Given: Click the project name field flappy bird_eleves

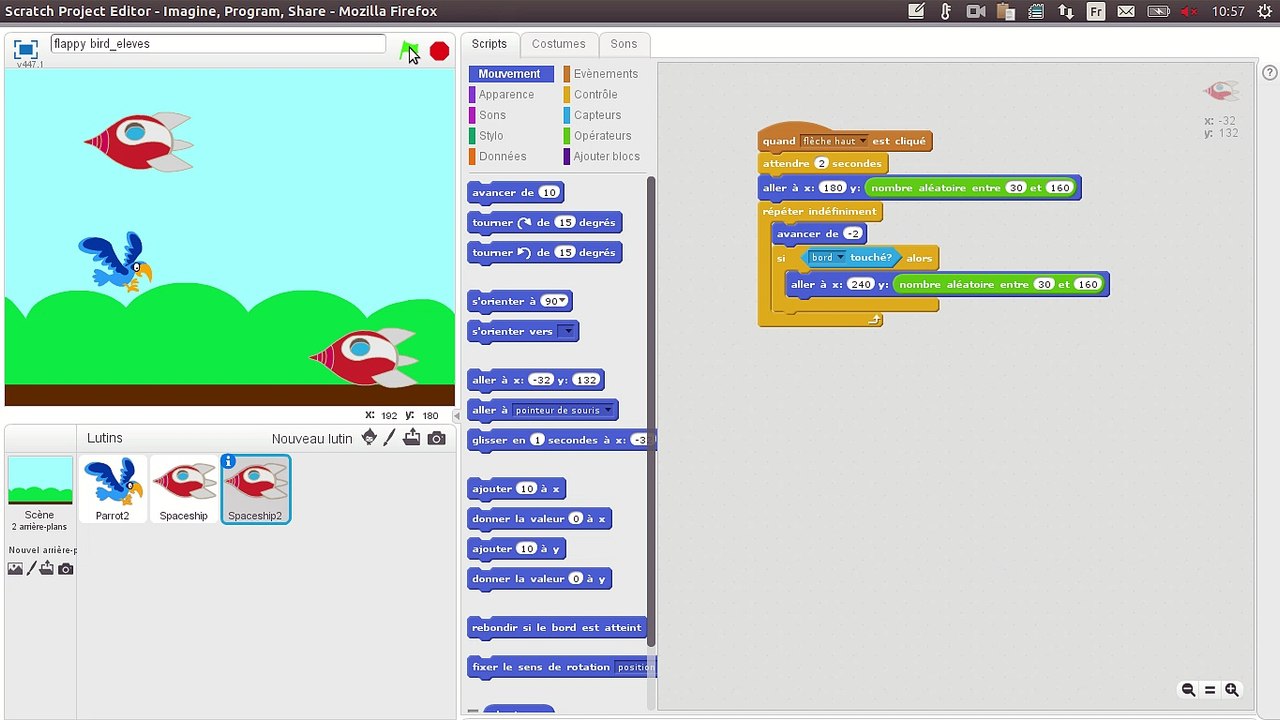Looking at the screenshot, I should (x=217, y=44).
